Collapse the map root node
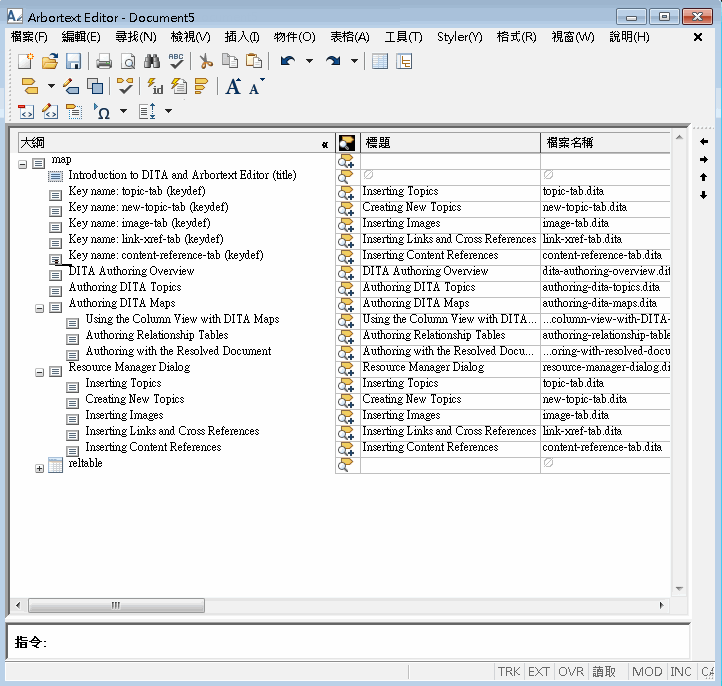Viewport: 722px width, 686px height. coord(22,164)
